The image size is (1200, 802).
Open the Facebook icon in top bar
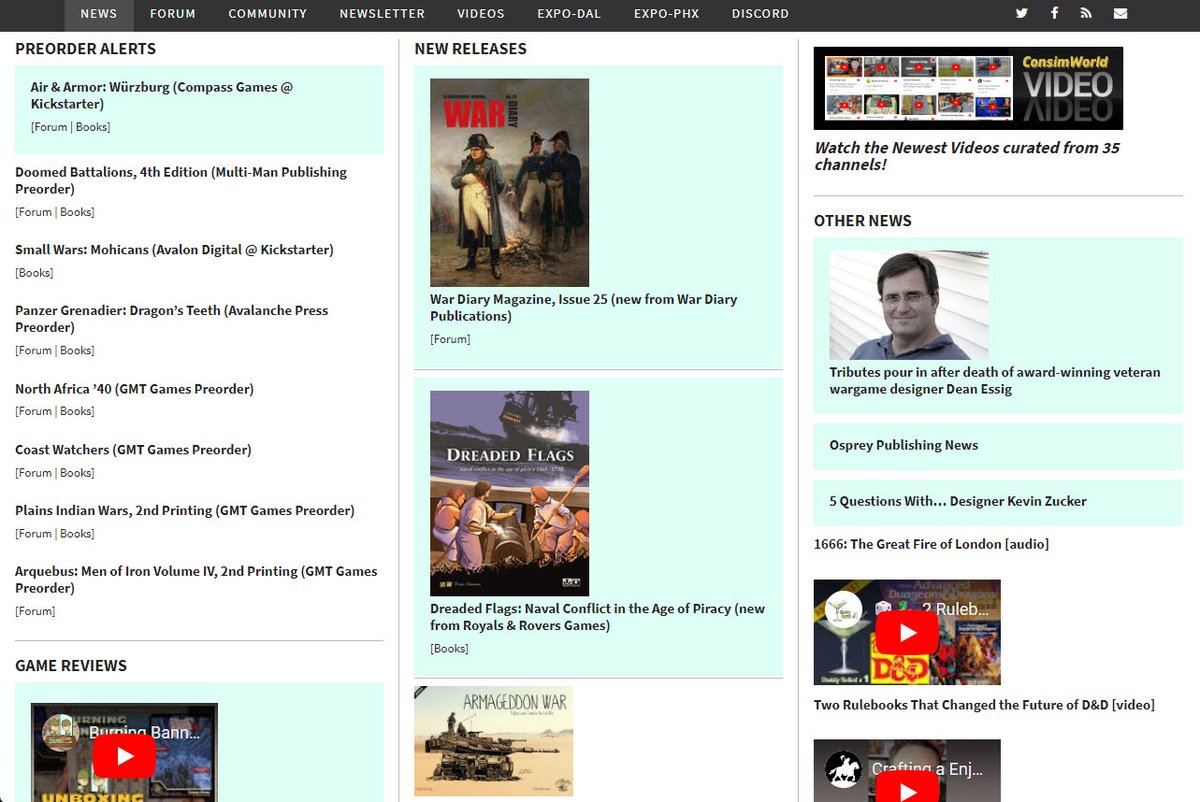point(1054,13)
